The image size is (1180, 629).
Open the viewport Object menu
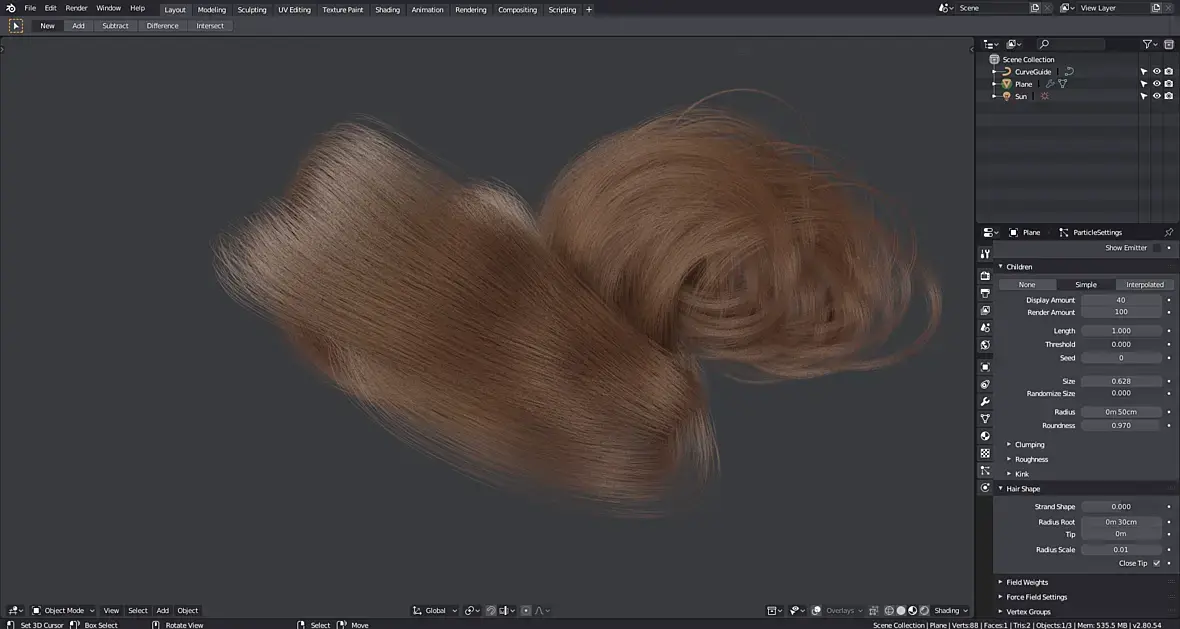[x=187, y=610]
